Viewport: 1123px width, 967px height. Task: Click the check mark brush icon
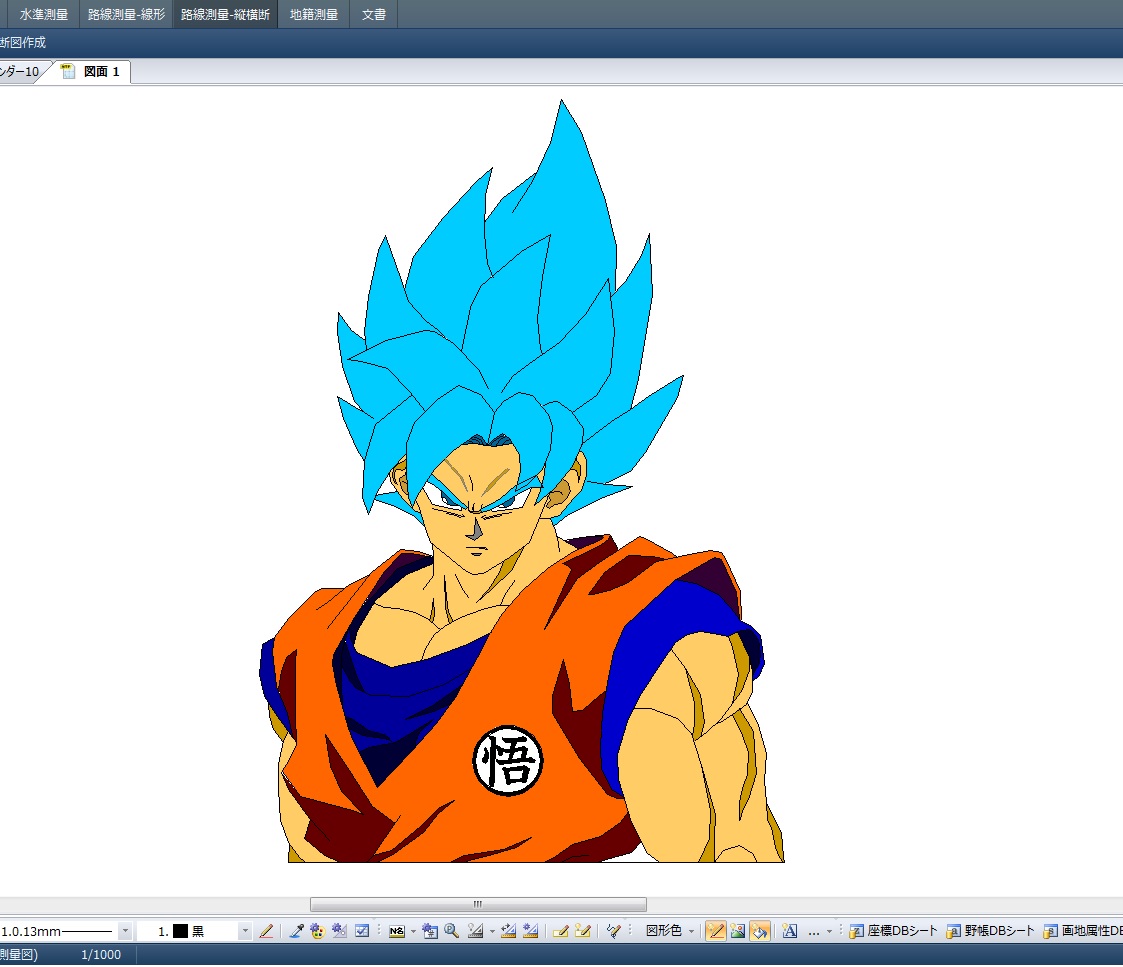pos(613,931)
